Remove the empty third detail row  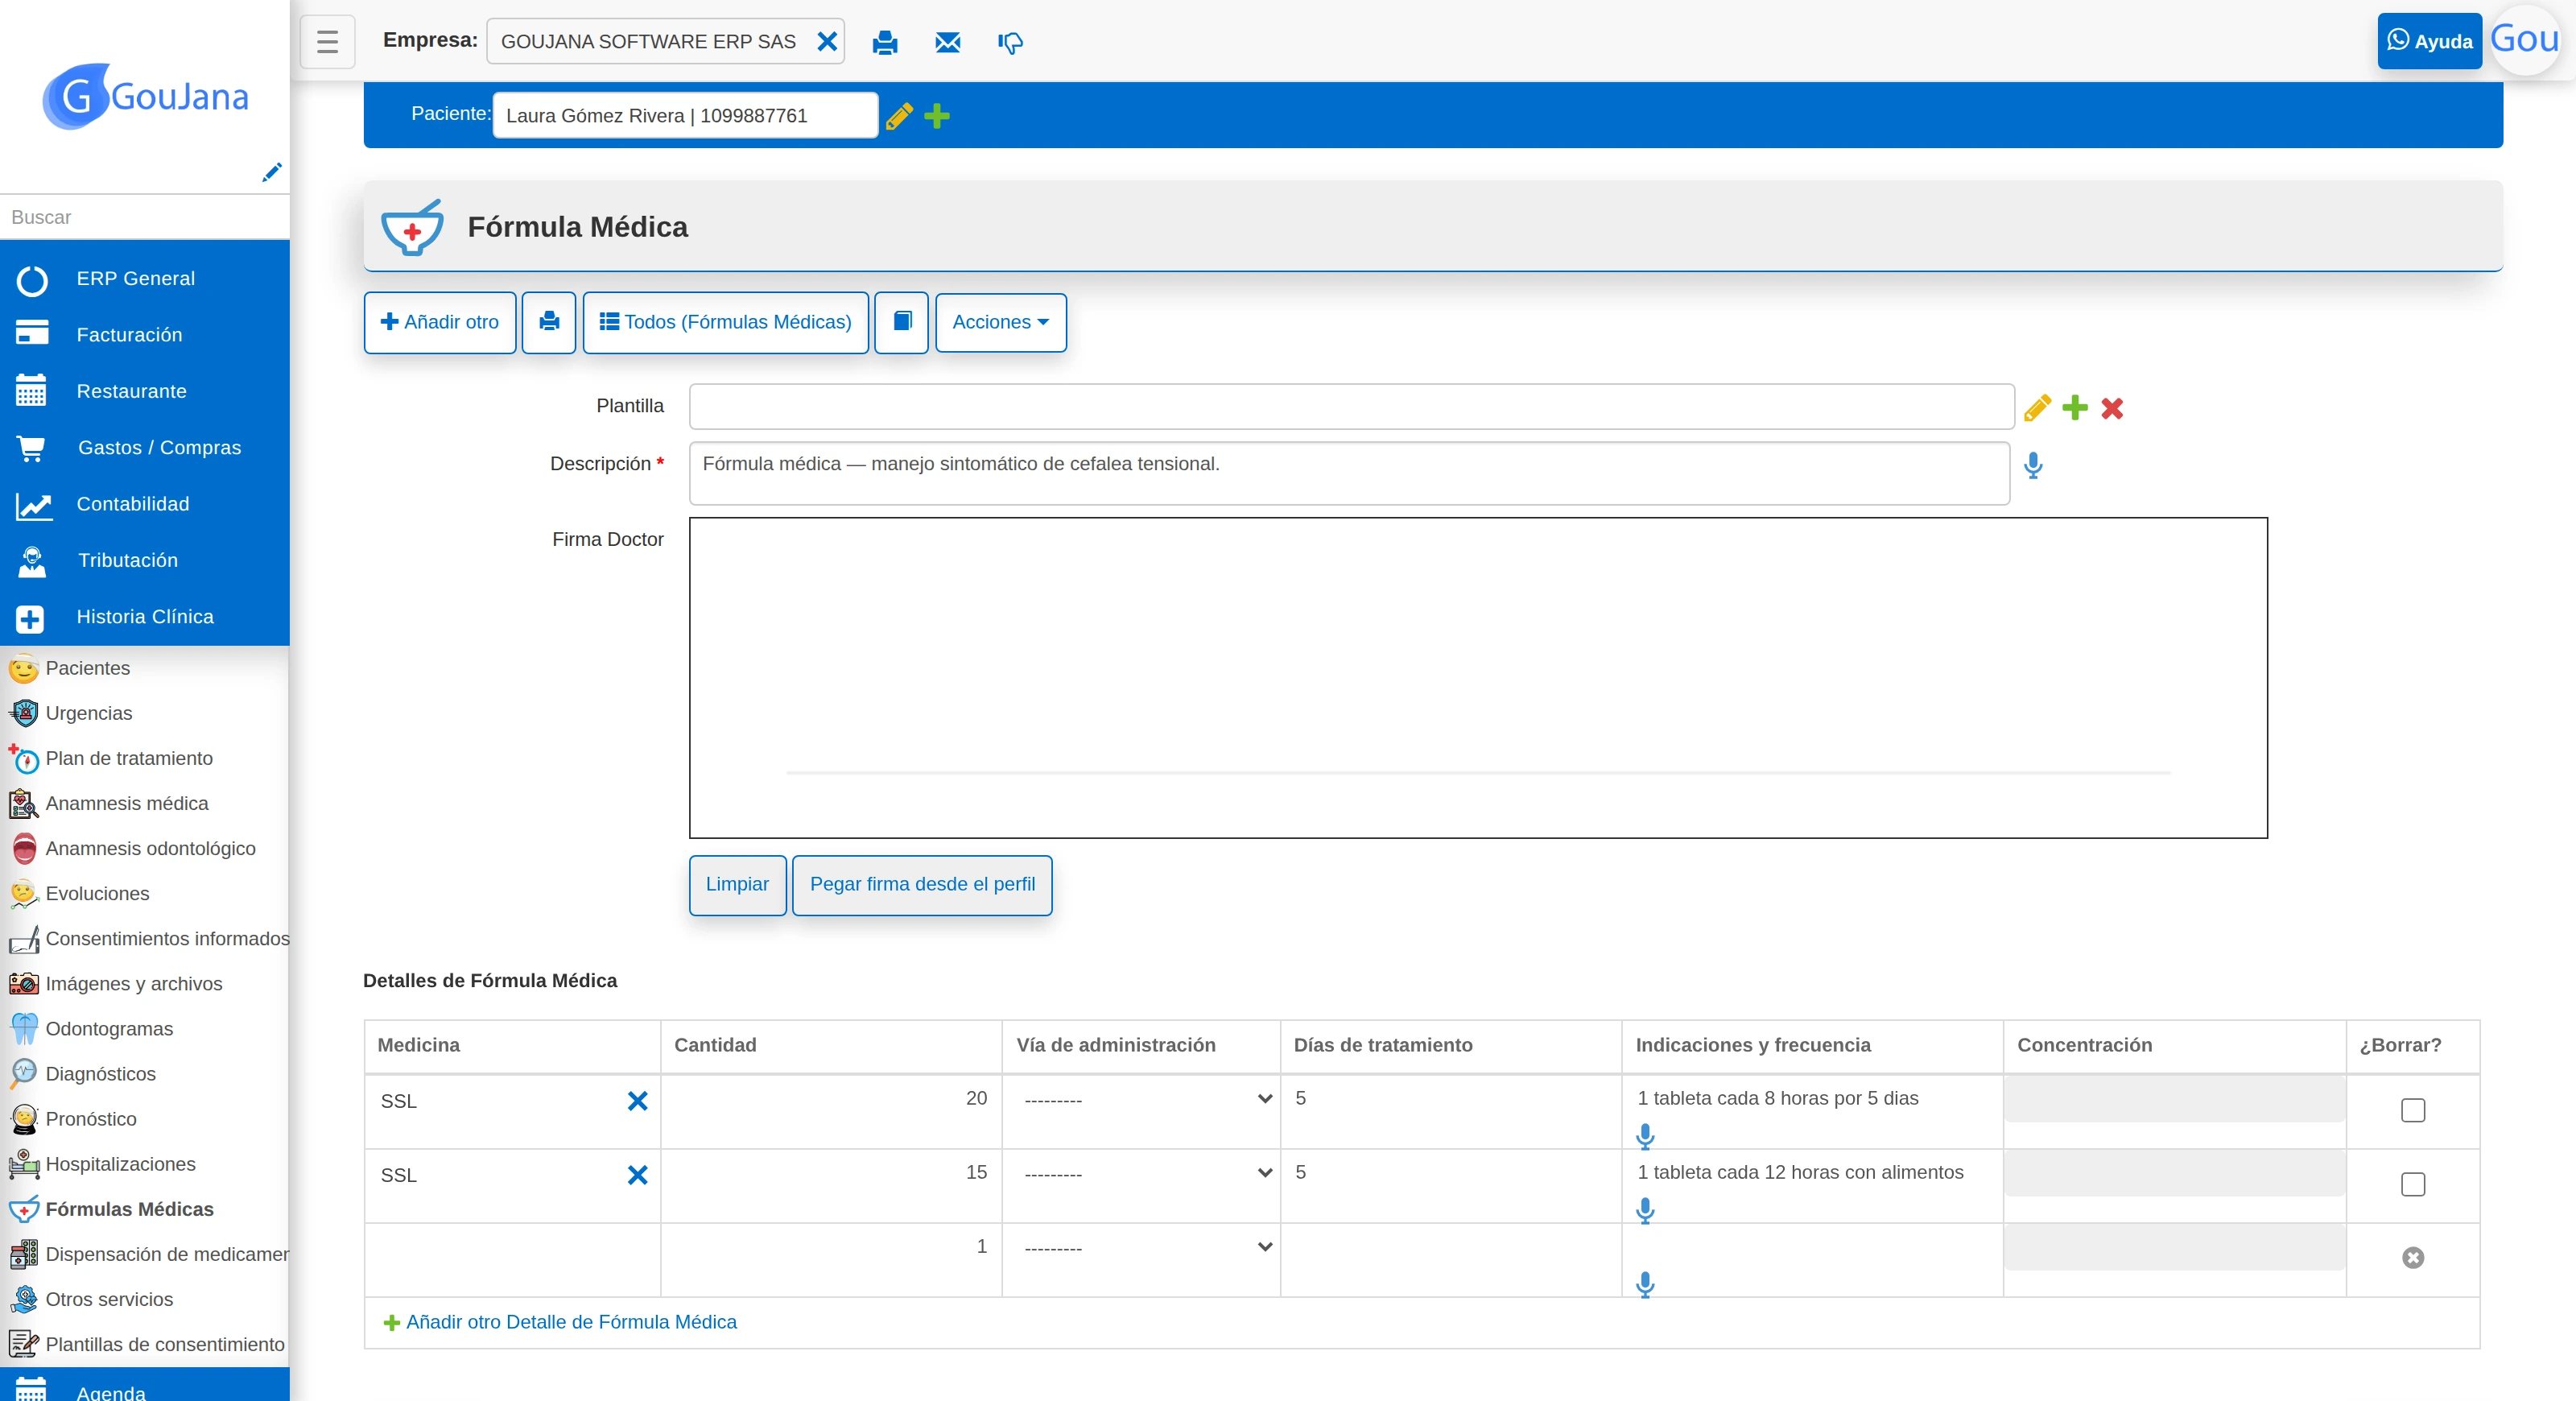tap(2412, 1257)
